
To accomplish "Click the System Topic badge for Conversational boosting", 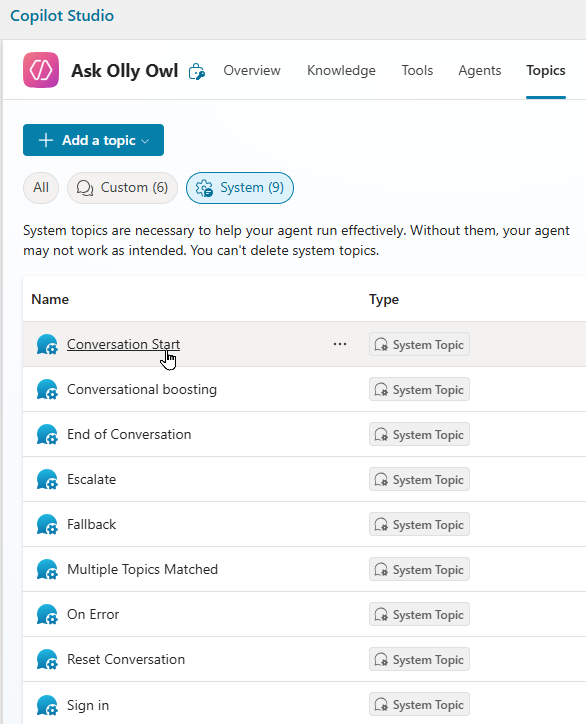I will click(419, 389).
